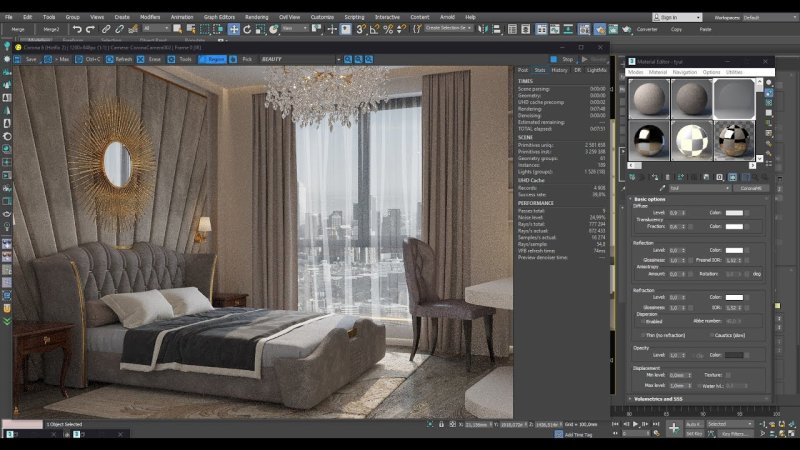Viewport: 800px width, 450px height.
Task: Click the Diffuse color swatch
Action: pyautogui.click(x=734, y=213)
